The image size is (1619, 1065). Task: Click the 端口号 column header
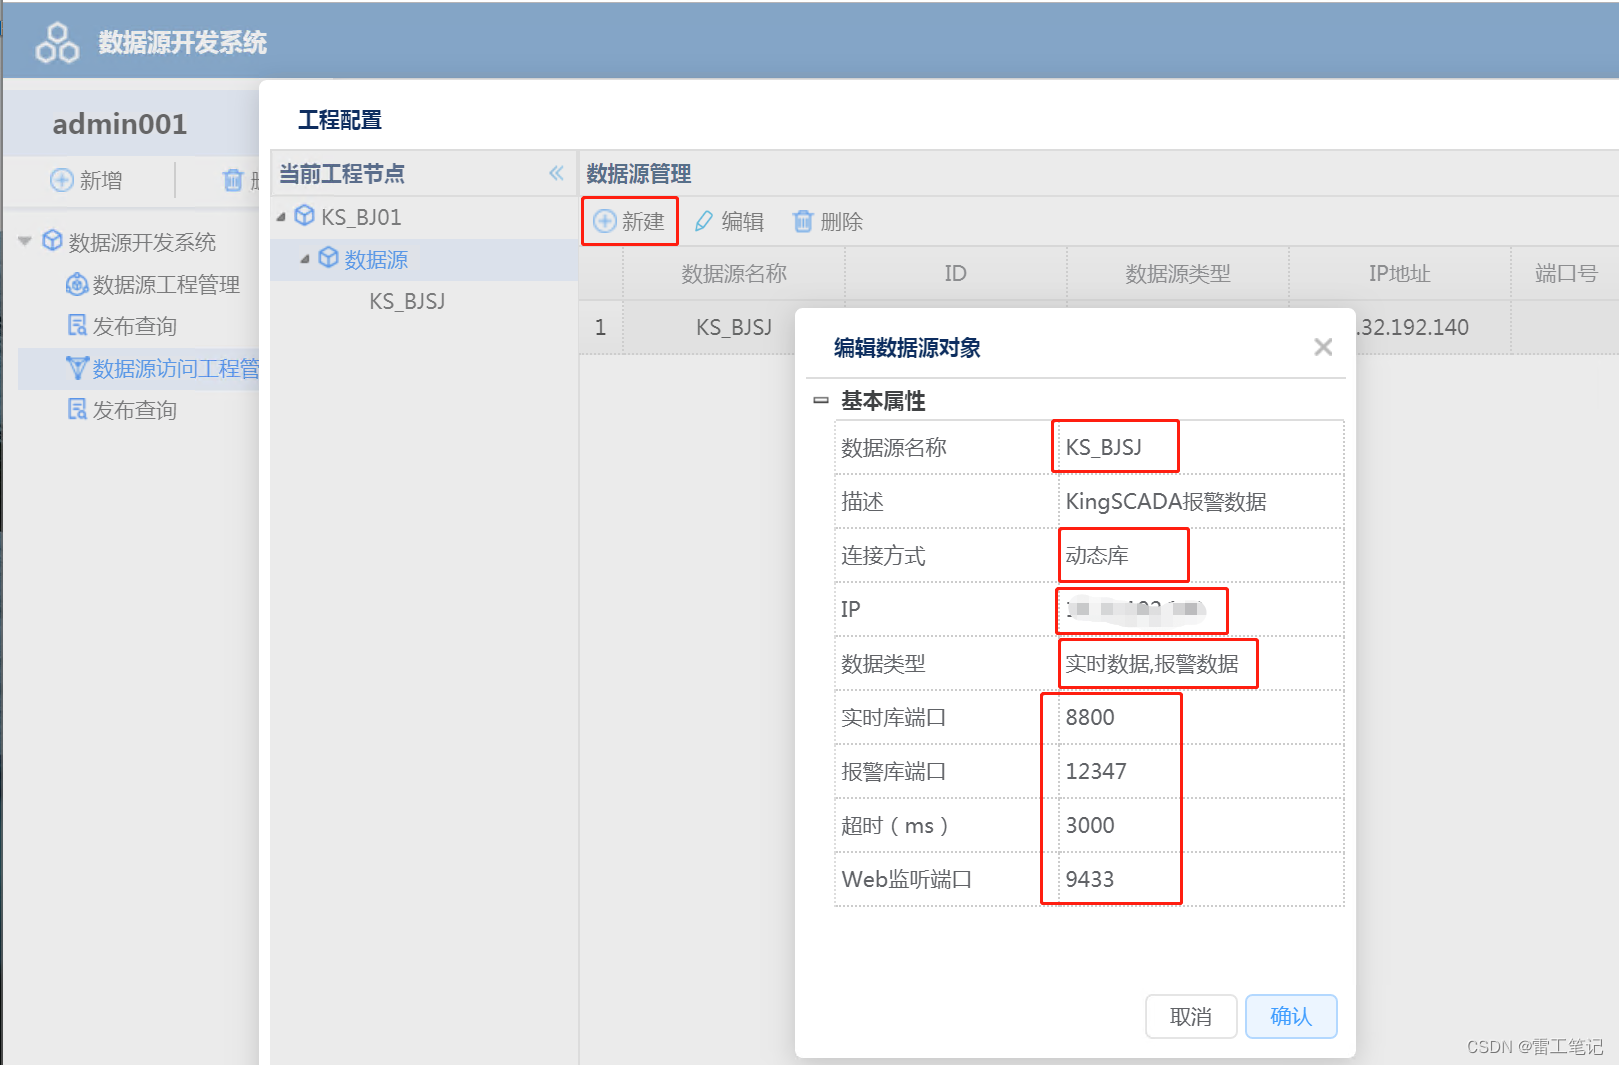[1566, 273]
